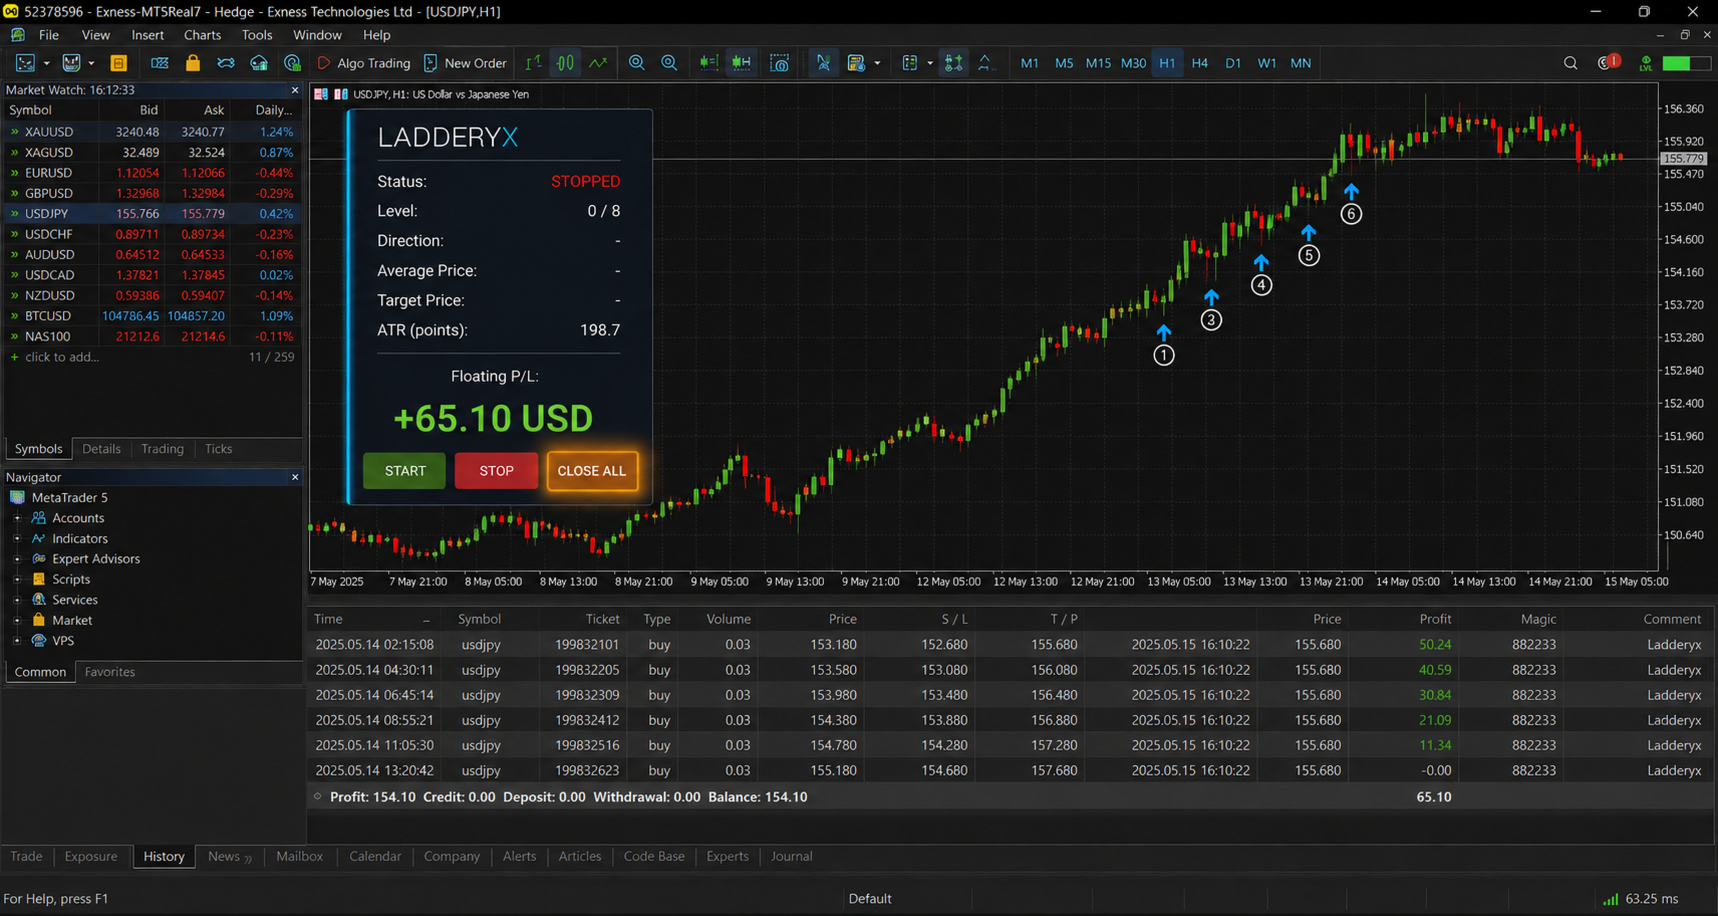Click the Indicators icon in Navigator

(x=39, y=538)
